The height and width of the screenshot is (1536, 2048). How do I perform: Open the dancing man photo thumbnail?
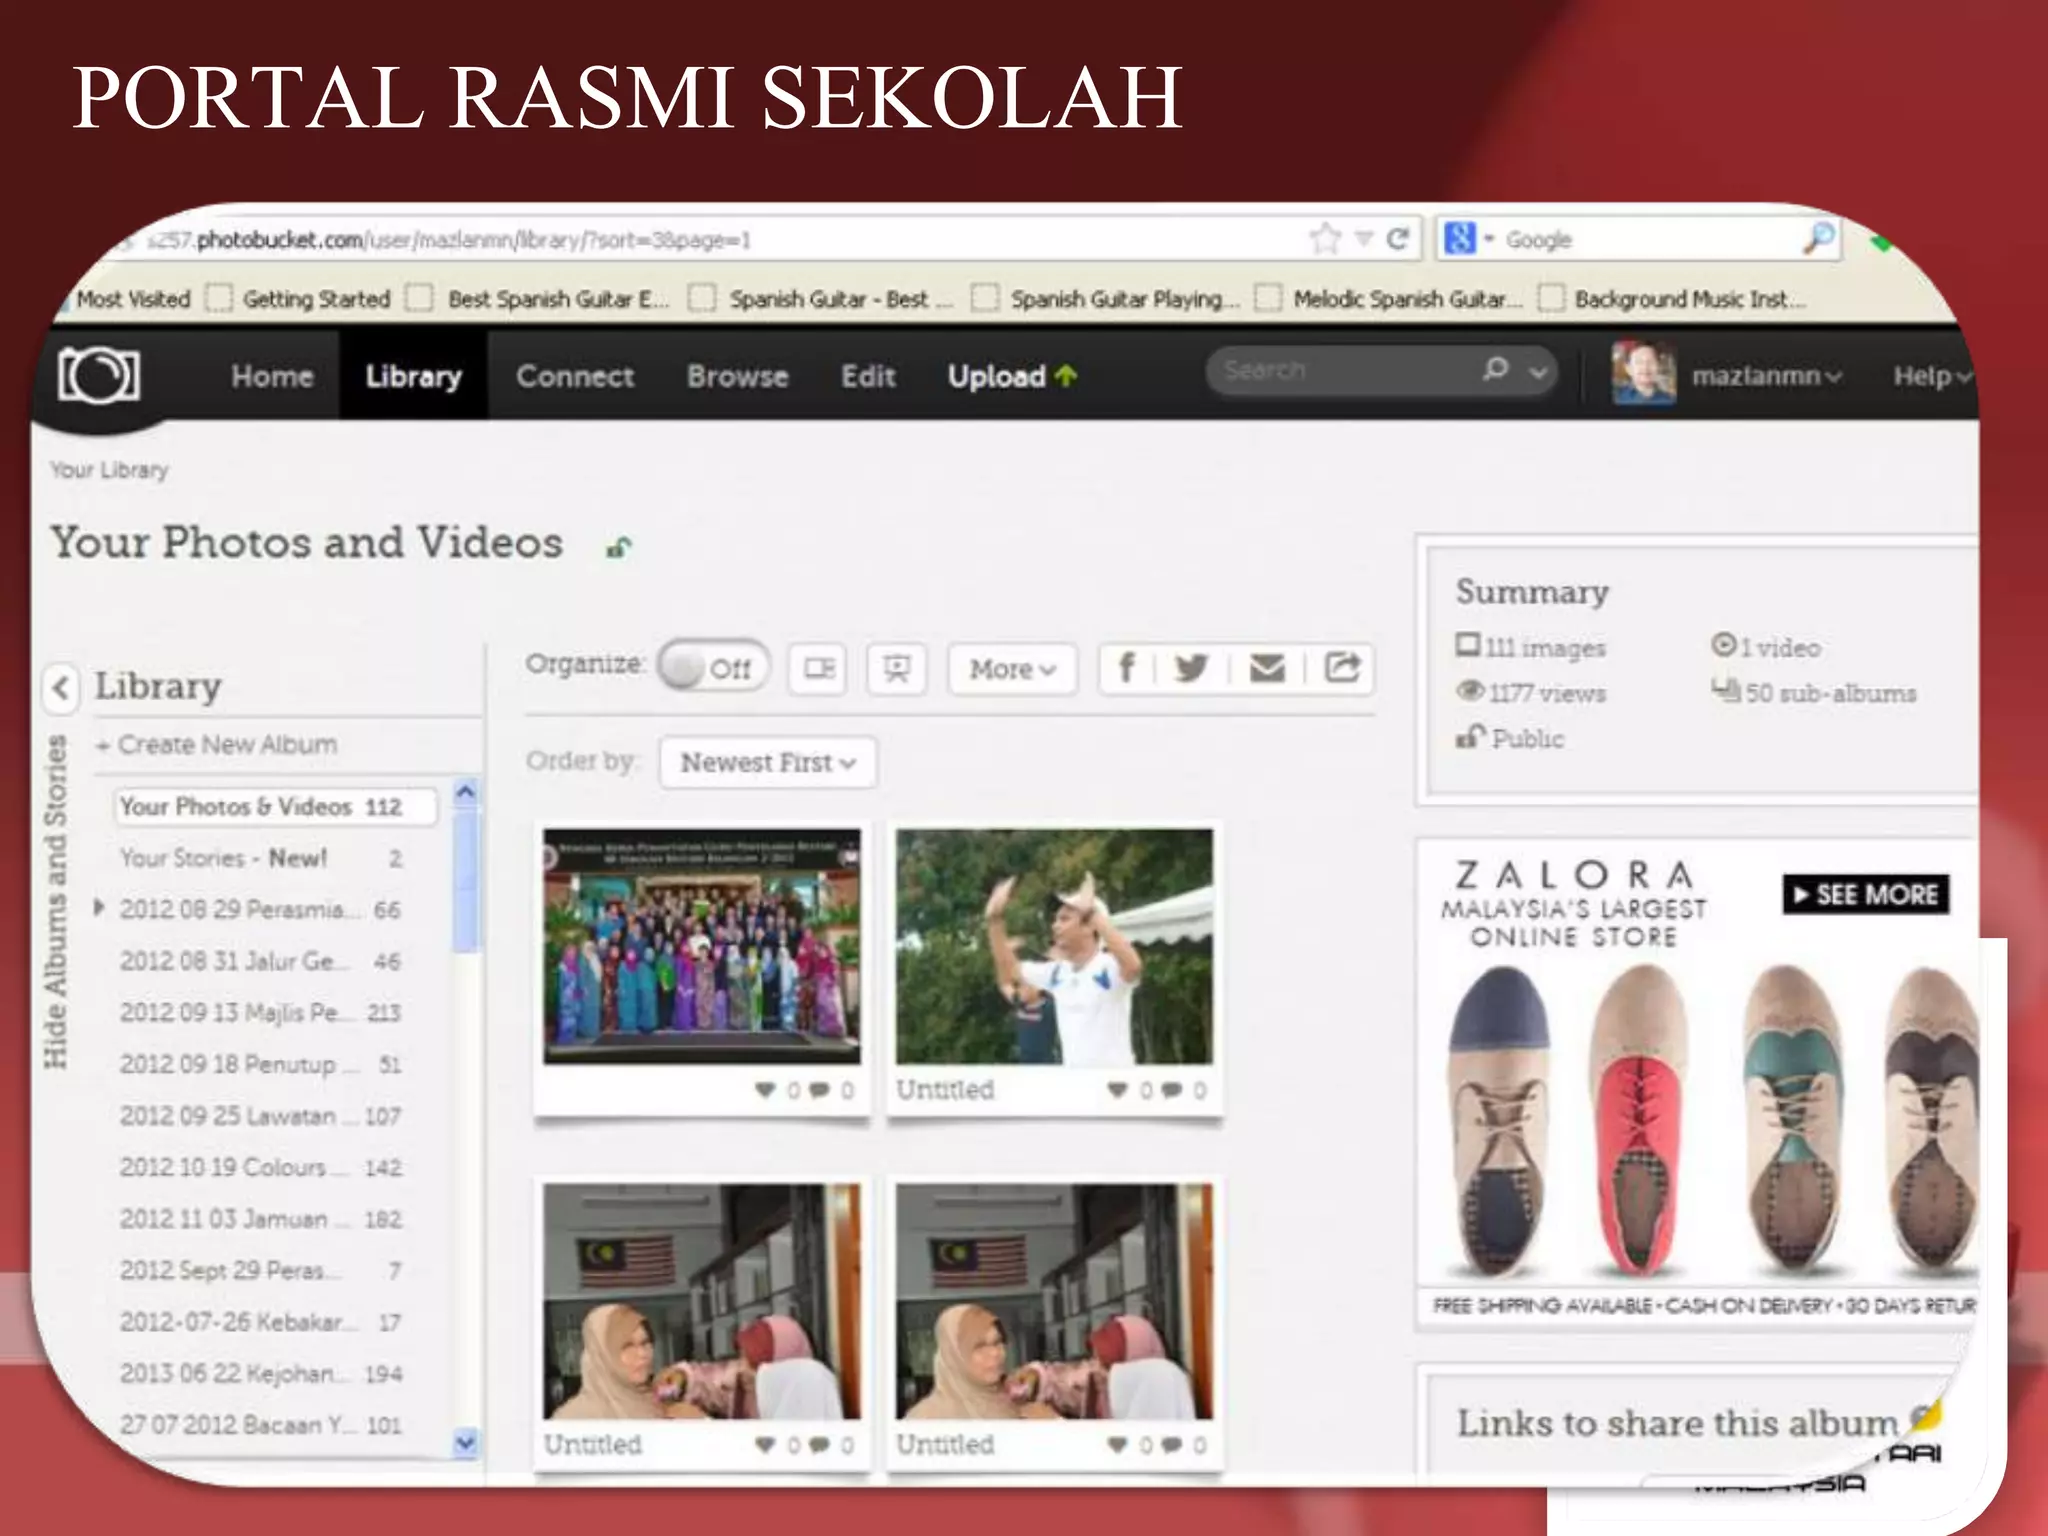(1054, 946)
